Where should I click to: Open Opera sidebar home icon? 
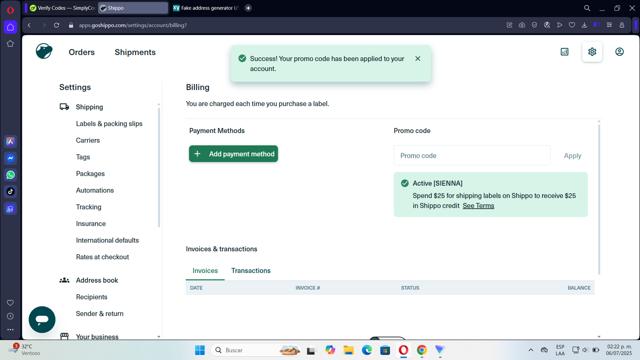point(11,27)
